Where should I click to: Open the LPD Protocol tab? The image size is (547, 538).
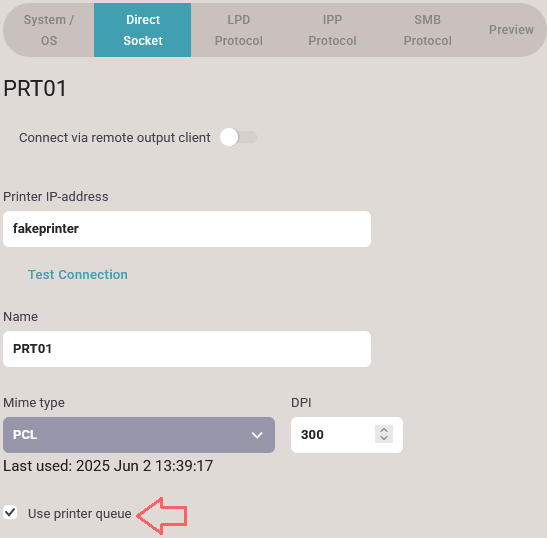pos(239,30)
